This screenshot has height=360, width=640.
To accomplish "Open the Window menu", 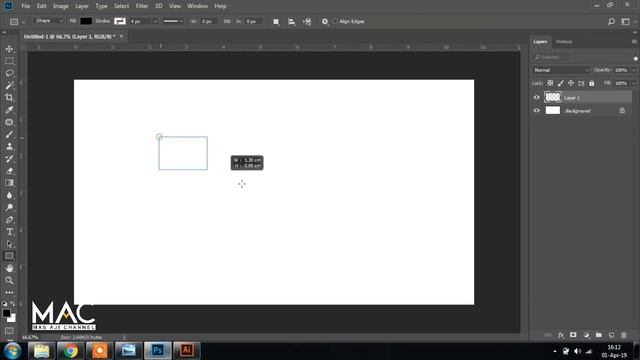I will pyautogui.click(x=198, y=6).
